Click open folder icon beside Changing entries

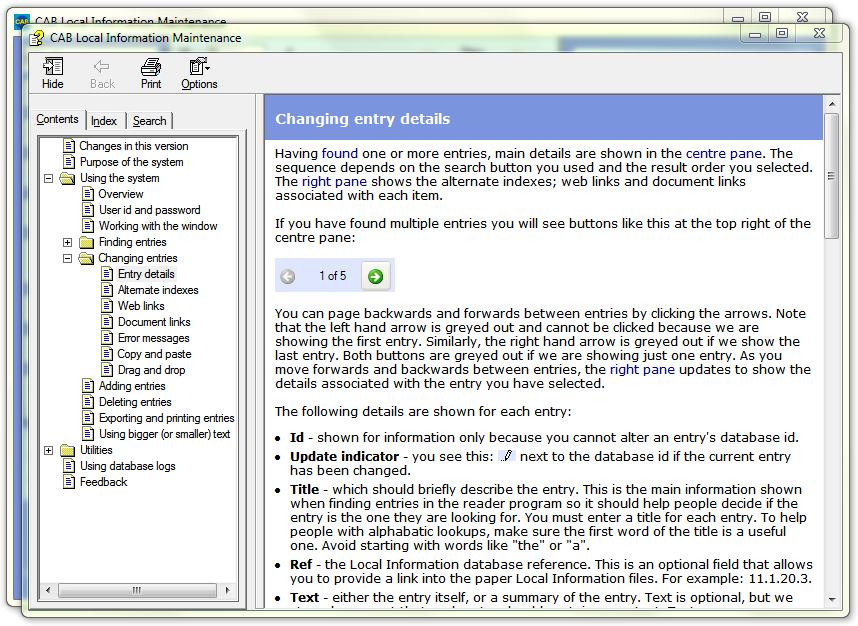point(86,258)
